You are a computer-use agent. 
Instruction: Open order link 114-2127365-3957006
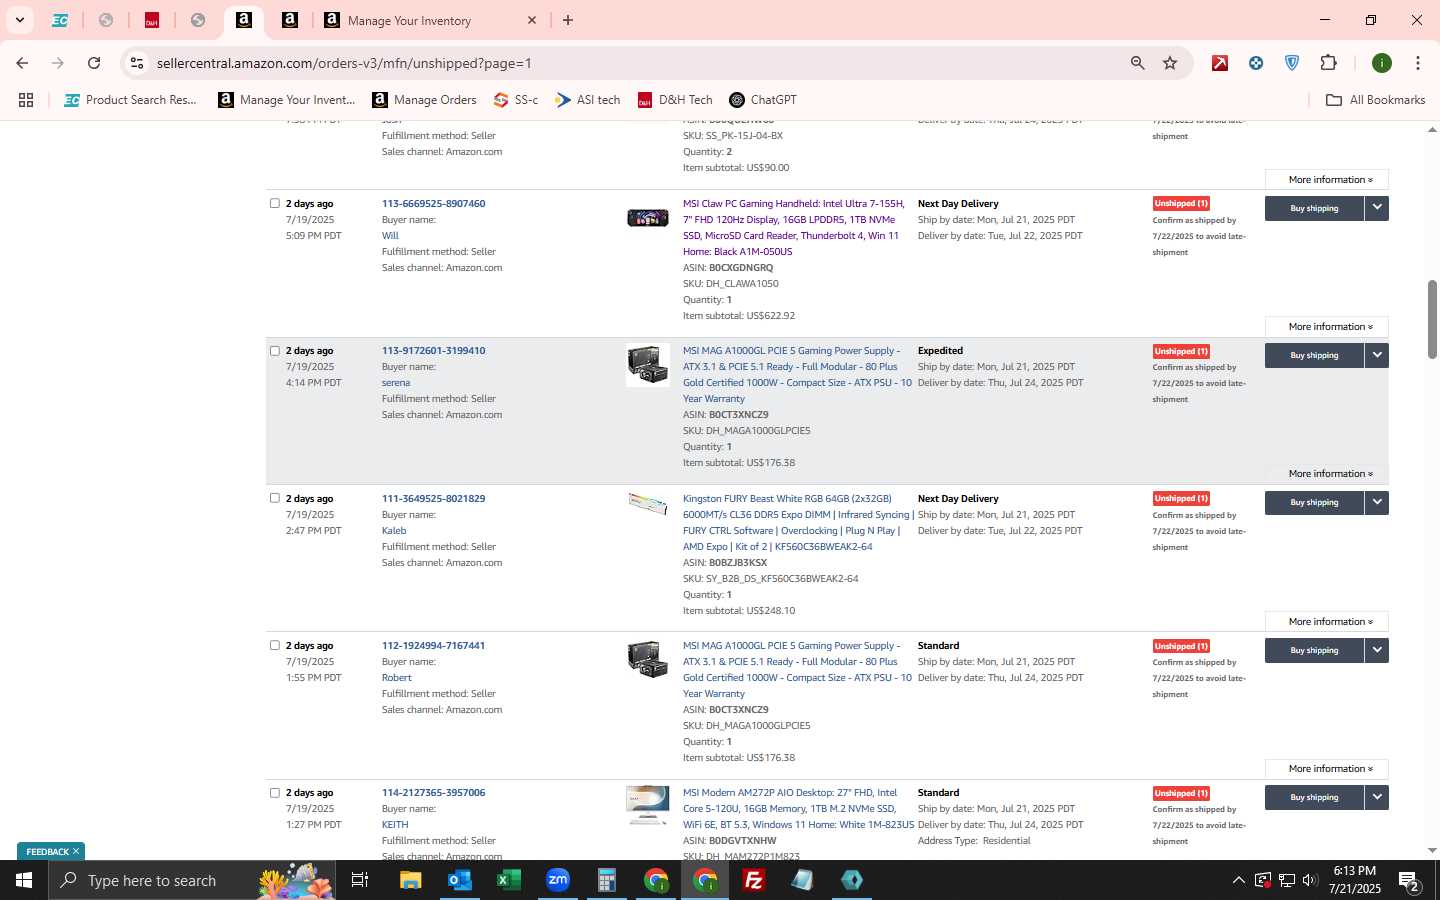433,793
